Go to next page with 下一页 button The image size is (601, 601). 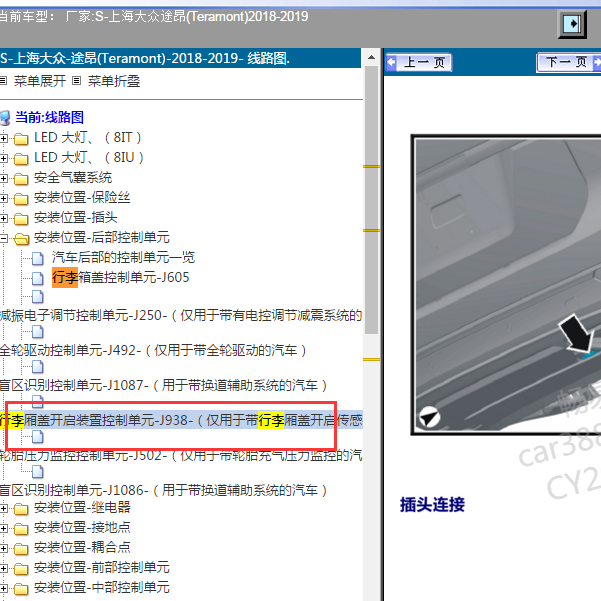tap(569, 62)
